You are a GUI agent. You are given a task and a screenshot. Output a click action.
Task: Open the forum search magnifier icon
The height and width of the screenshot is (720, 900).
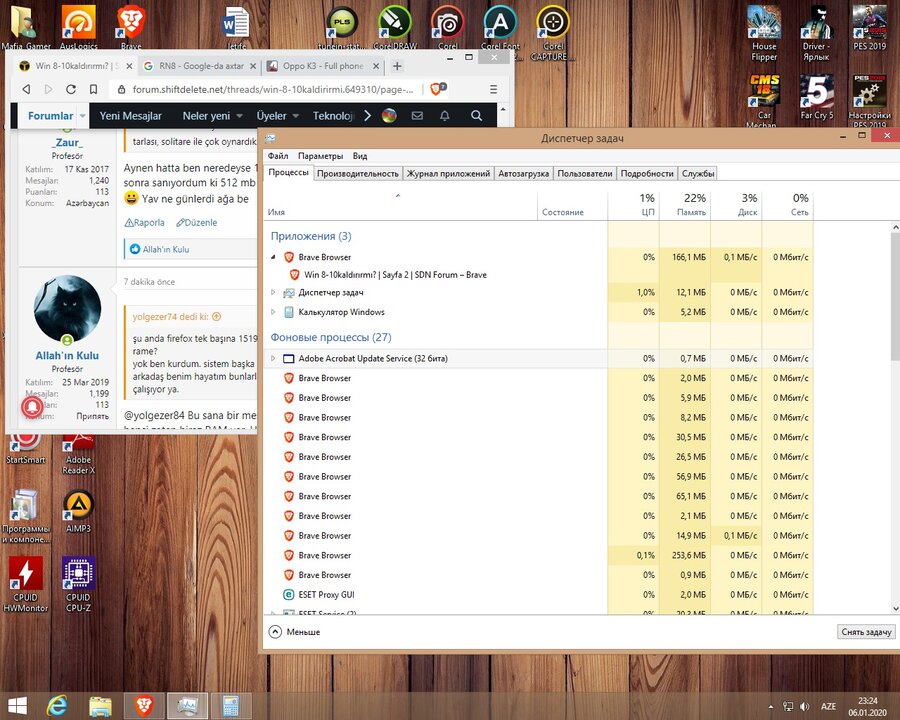pyautogui.click(x=476, y=116)
